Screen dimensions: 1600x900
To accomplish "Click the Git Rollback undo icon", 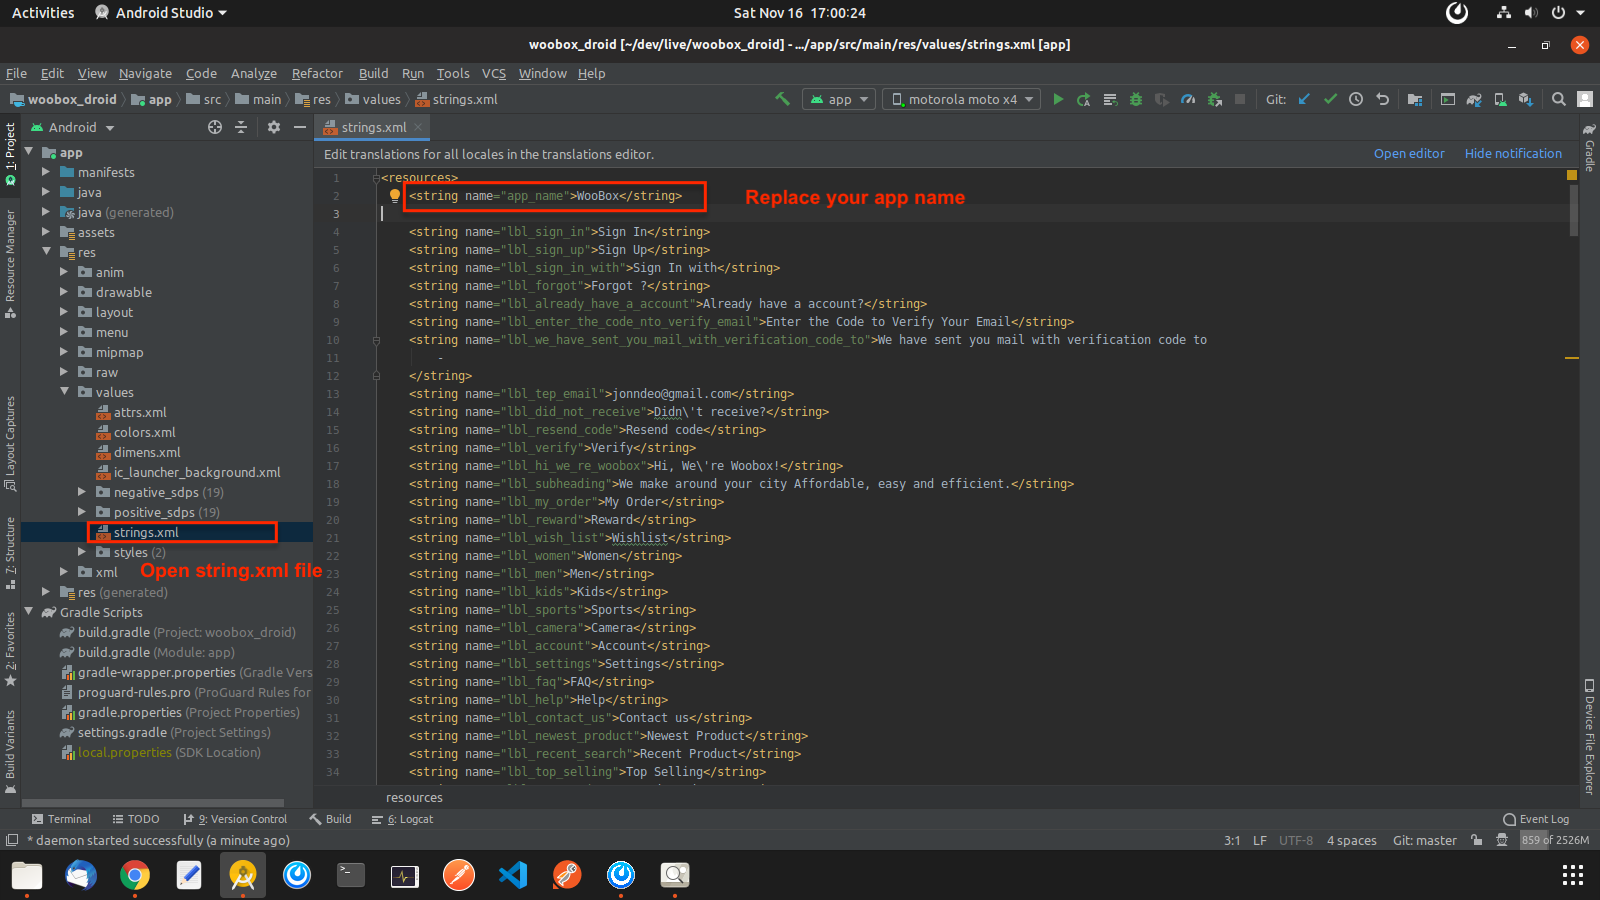I will point(1382,99).
